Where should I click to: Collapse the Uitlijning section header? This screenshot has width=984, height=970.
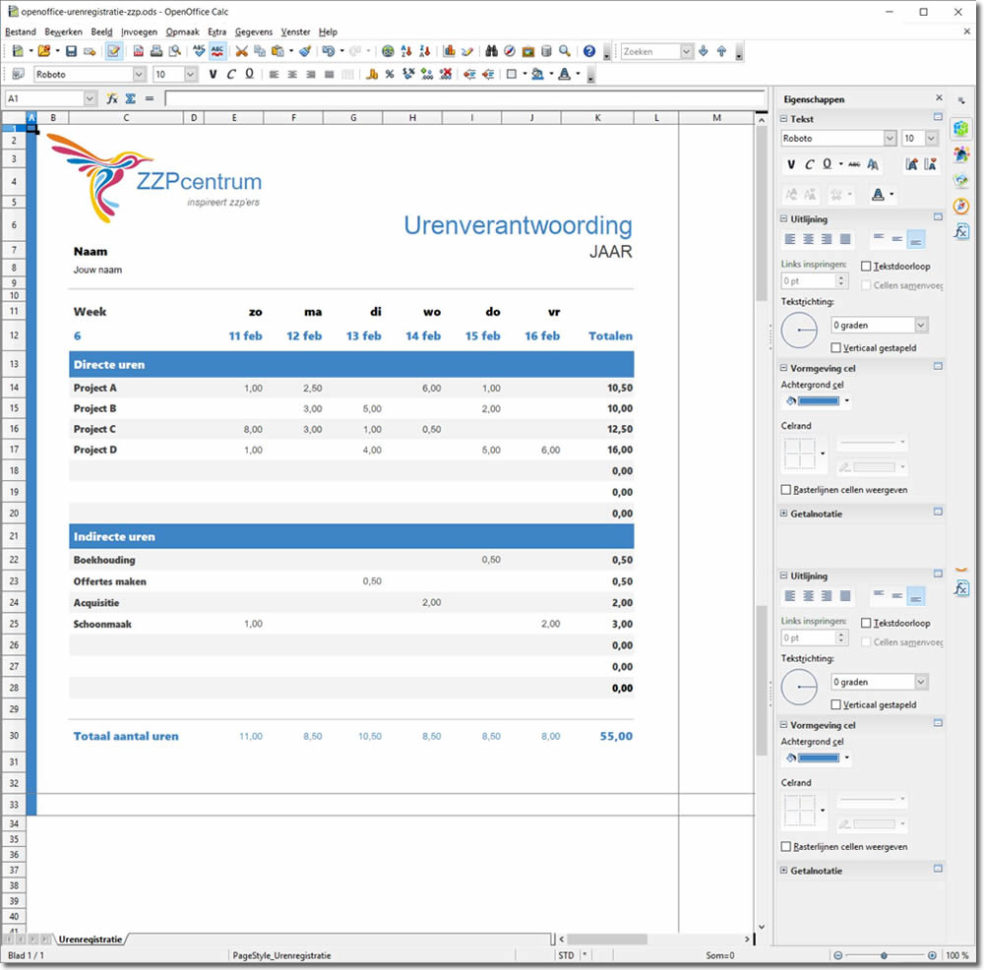[x=783, y=219]
